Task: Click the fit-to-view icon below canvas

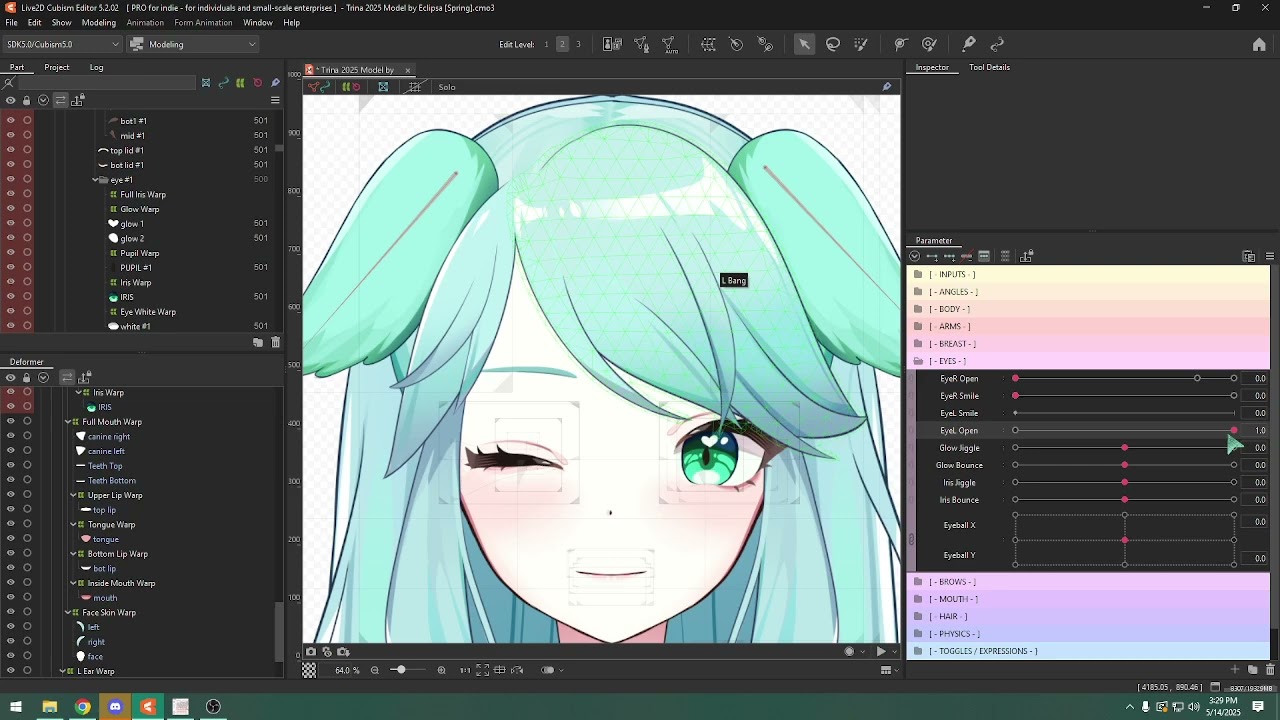Action: (x=482, y=670)
